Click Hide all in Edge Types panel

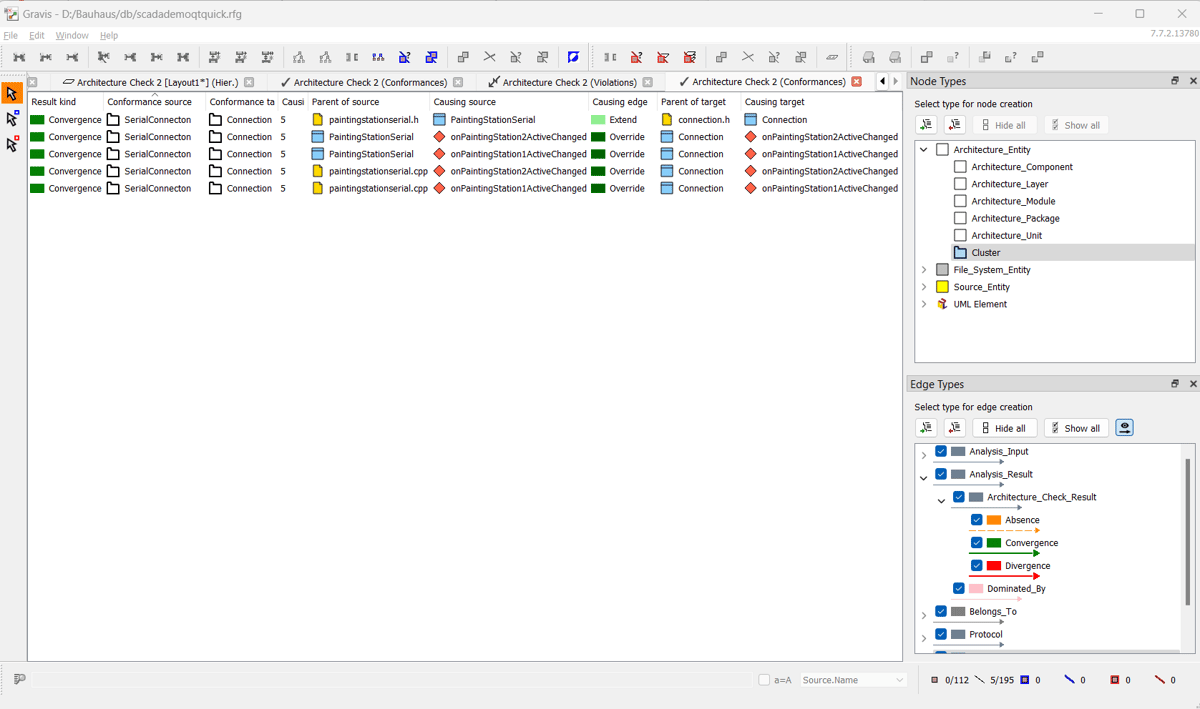(x=1003, y=428)
